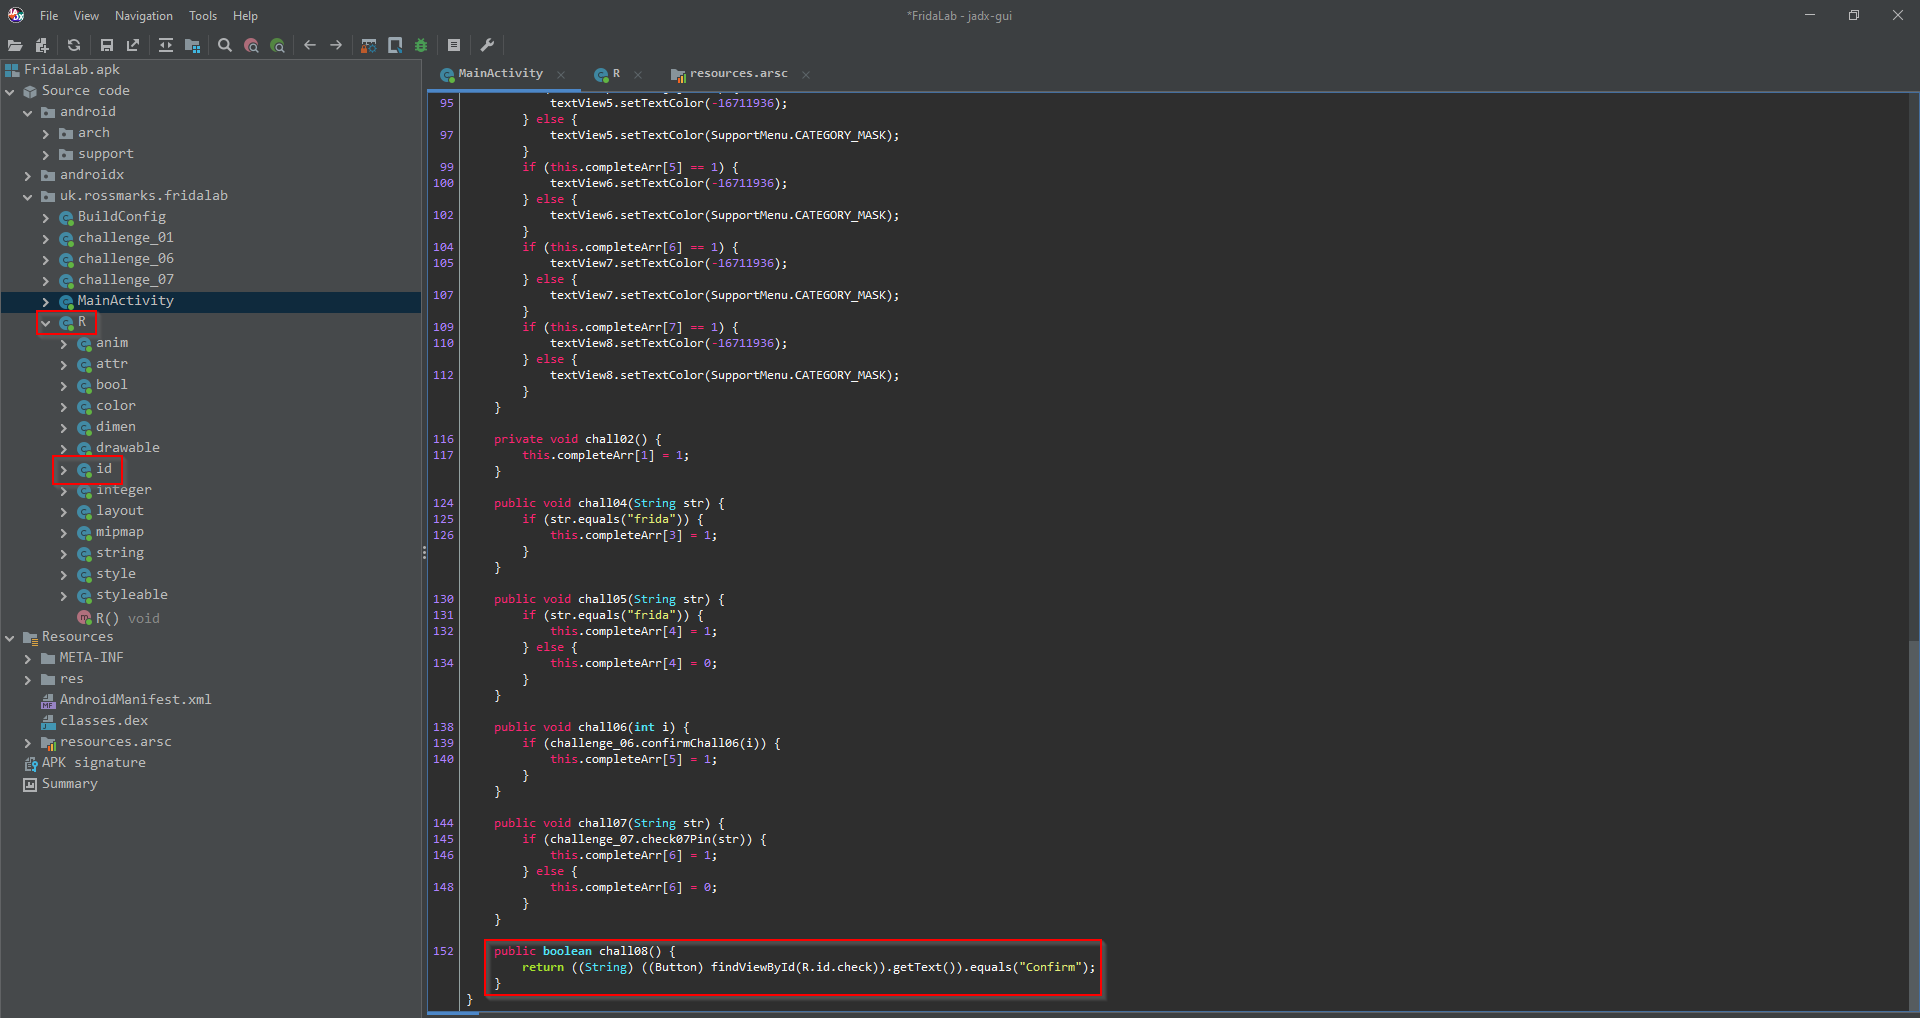Open AndroidManifest.xml
Image resolution: width=1920 pixels, height=1018 pixels.
click(135, 700)
